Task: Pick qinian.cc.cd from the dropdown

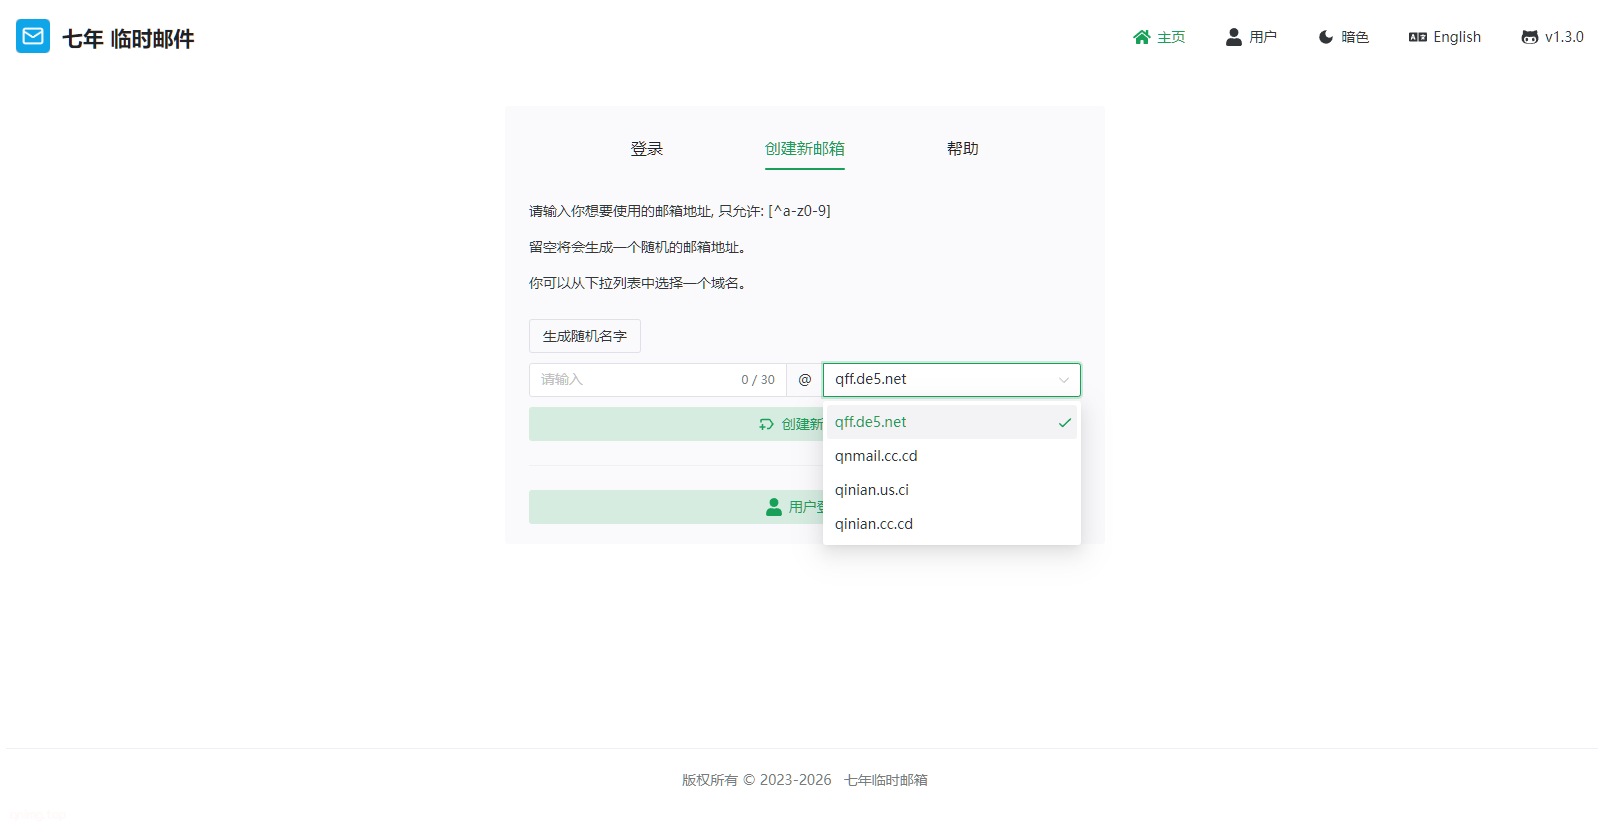Action: click(873, 524)
